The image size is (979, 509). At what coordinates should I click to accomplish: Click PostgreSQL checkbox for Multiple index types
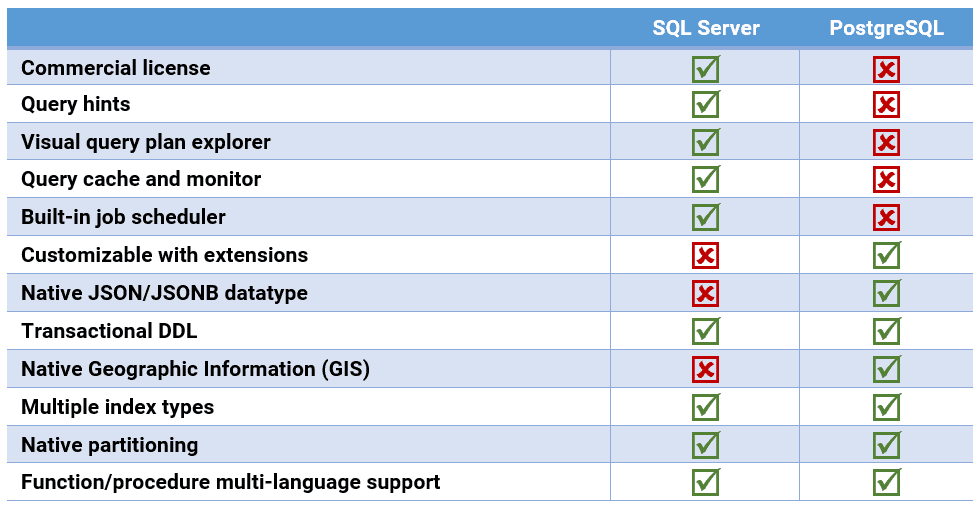click(886, 407)
